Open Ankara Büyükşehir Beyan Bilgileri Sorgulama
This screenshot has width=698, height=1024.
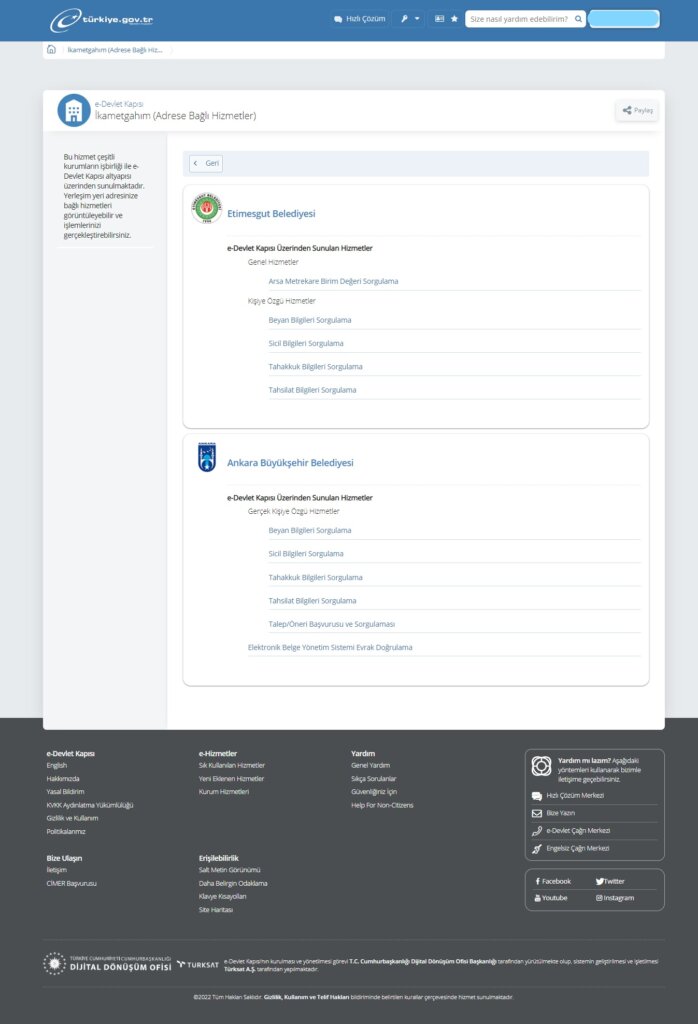[x=309, y=530]
